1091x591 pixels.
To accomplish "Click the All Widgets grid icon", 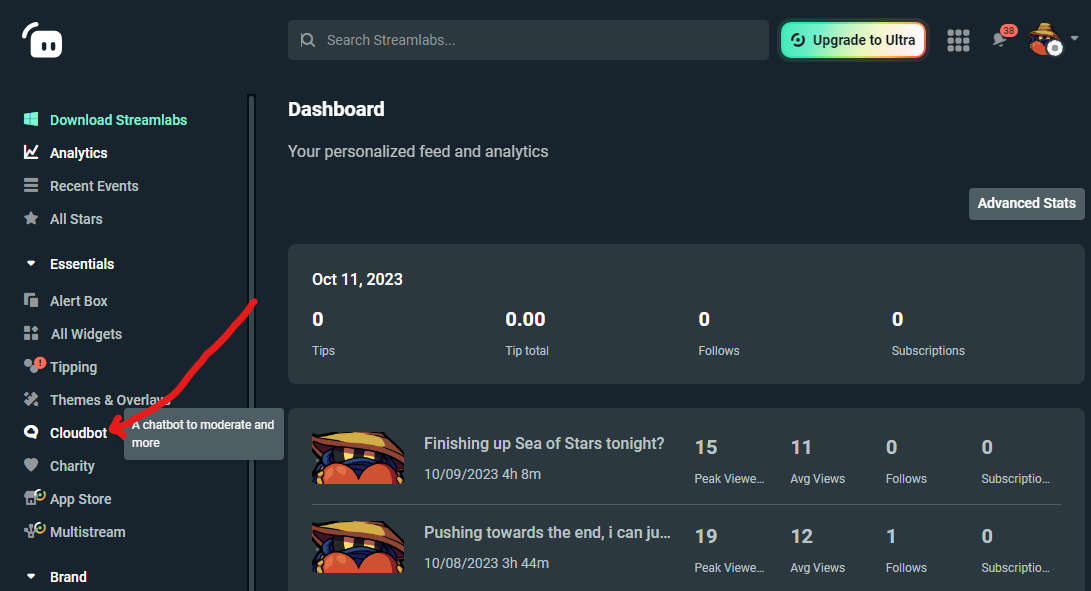I will [31, 333].
